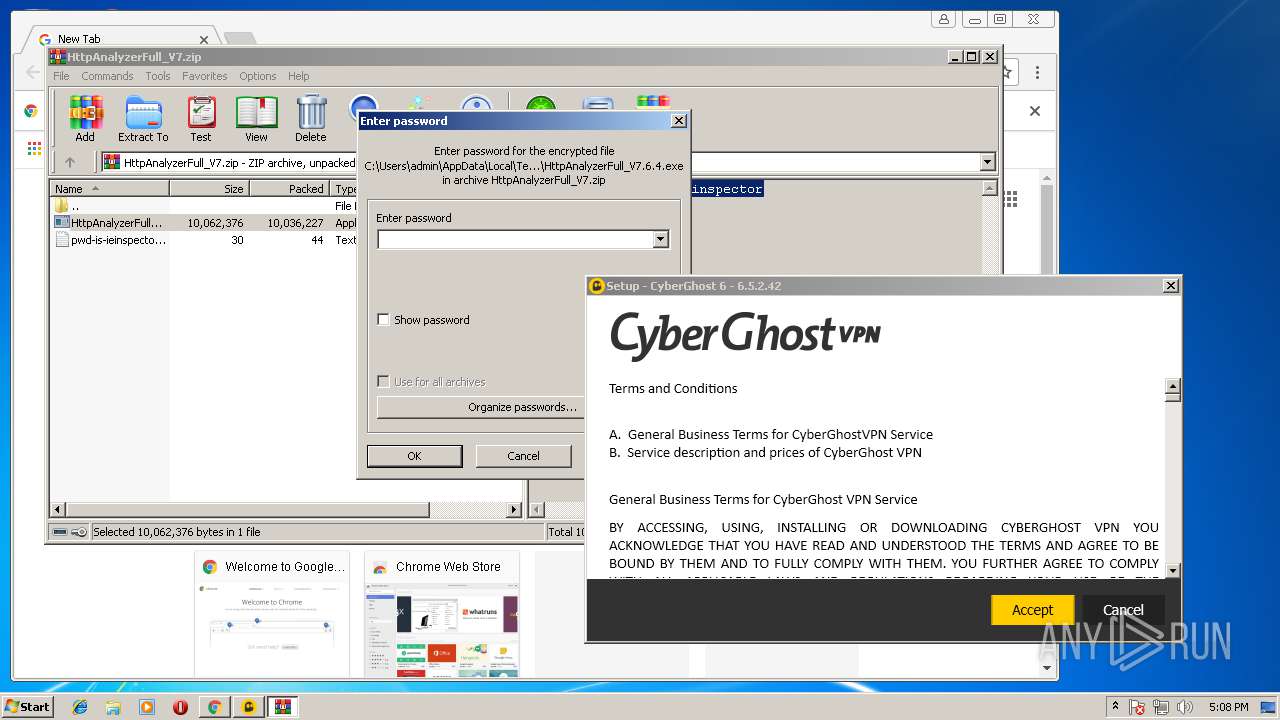The image size is (1280, 720).
Task: Click the taskbar clock showing 5:08 PM
Action: (1229, 707)
